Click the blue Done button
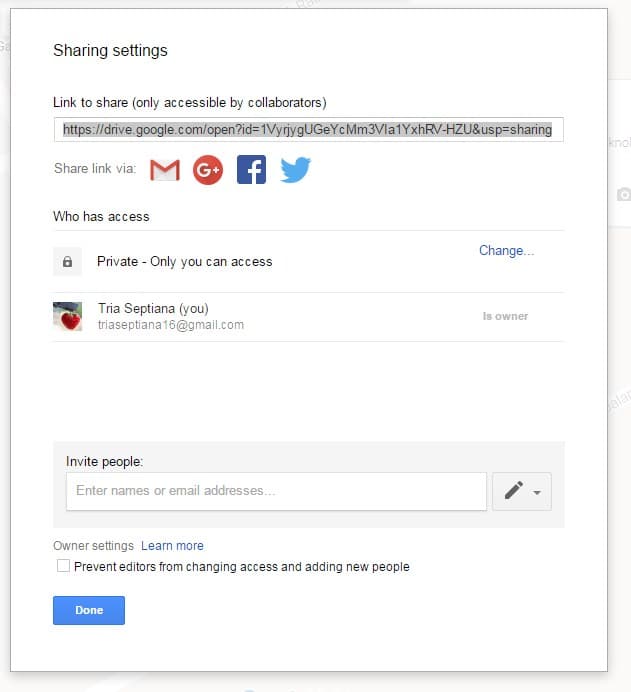Screen dimensions: 631x692 (89, 610)
